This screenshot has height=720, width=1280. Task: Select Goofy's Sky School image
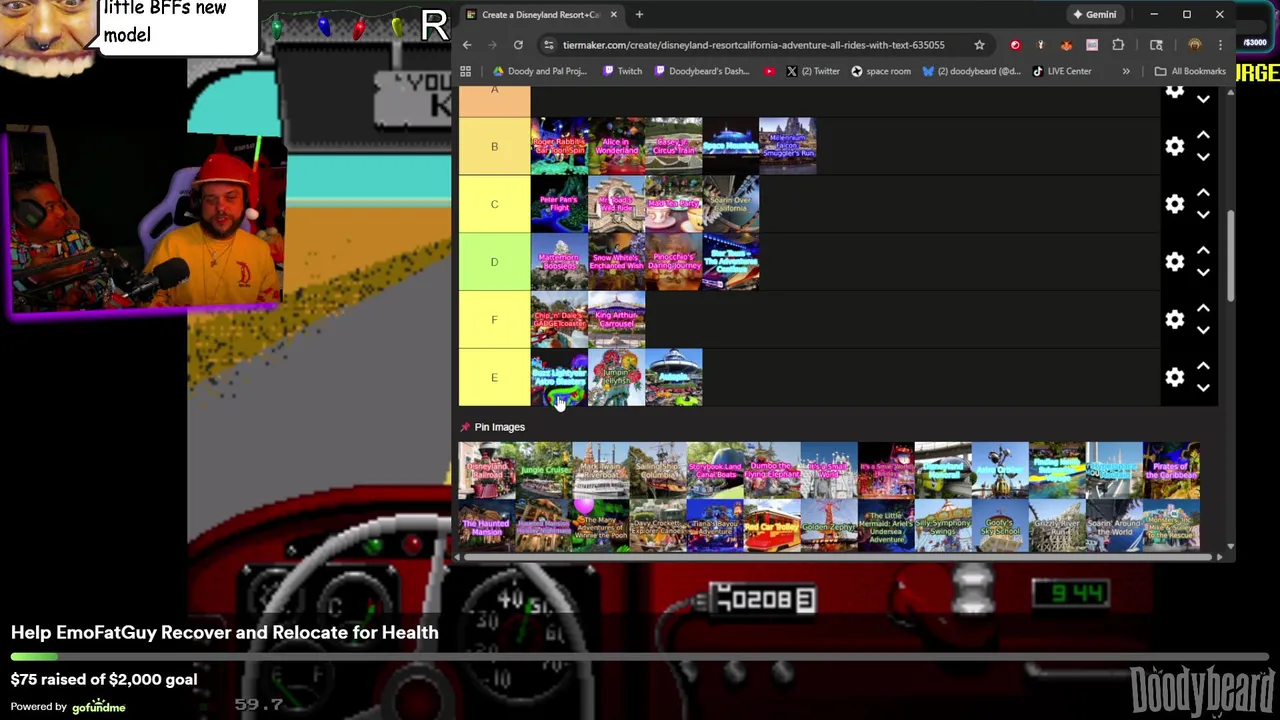tap(1000, 526)
